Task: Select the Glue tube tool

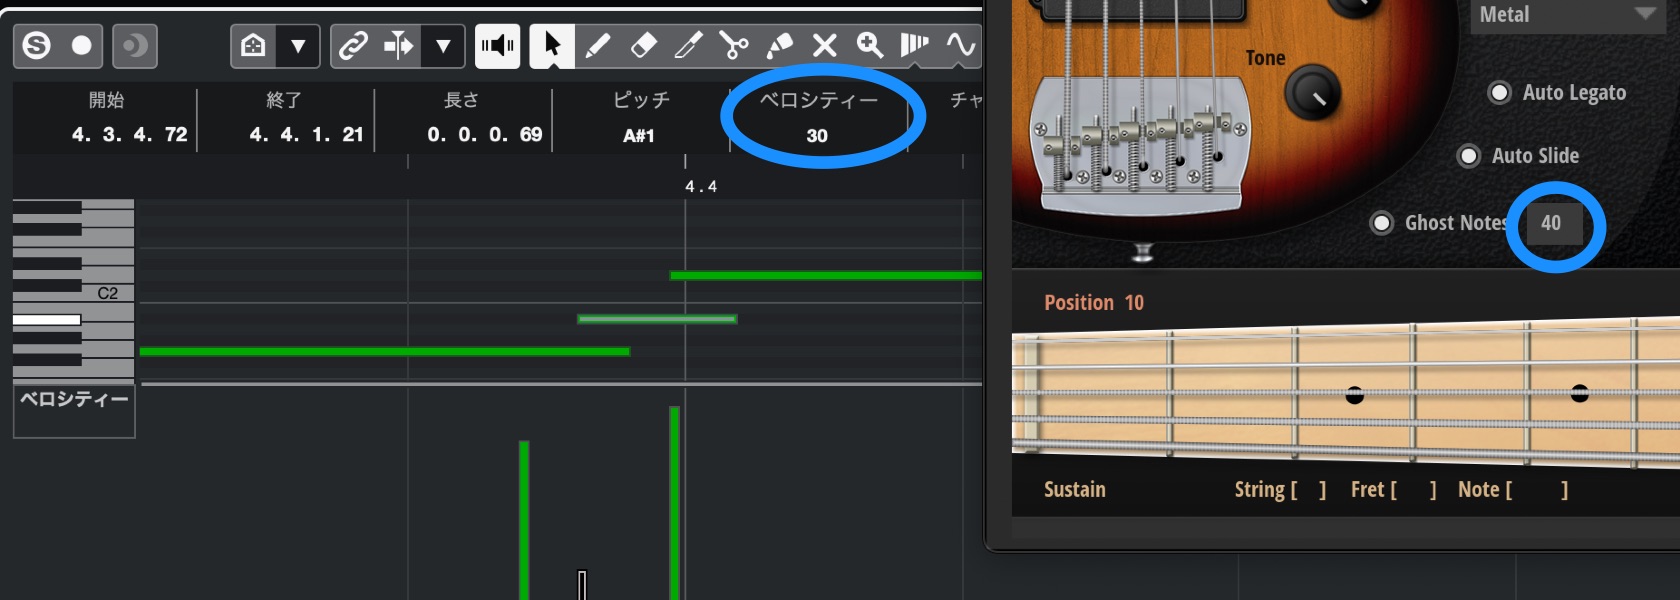Action: tap(779, 46)
